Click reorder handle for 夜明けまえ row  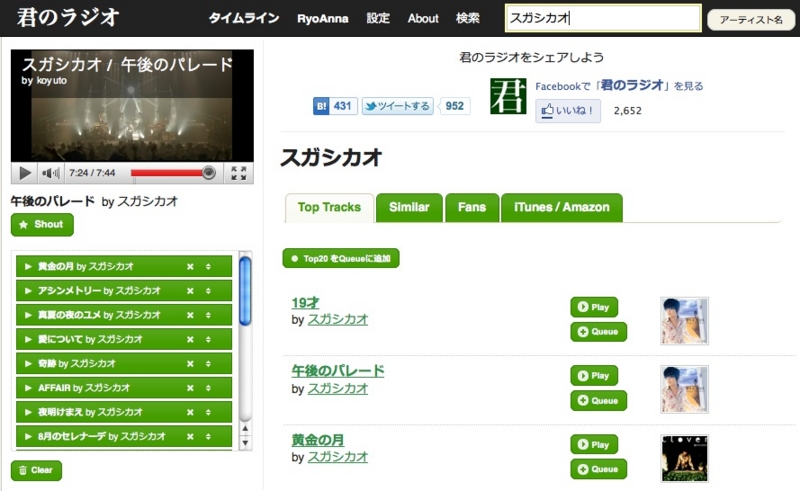pyautogui.click(x=208, y=412)
